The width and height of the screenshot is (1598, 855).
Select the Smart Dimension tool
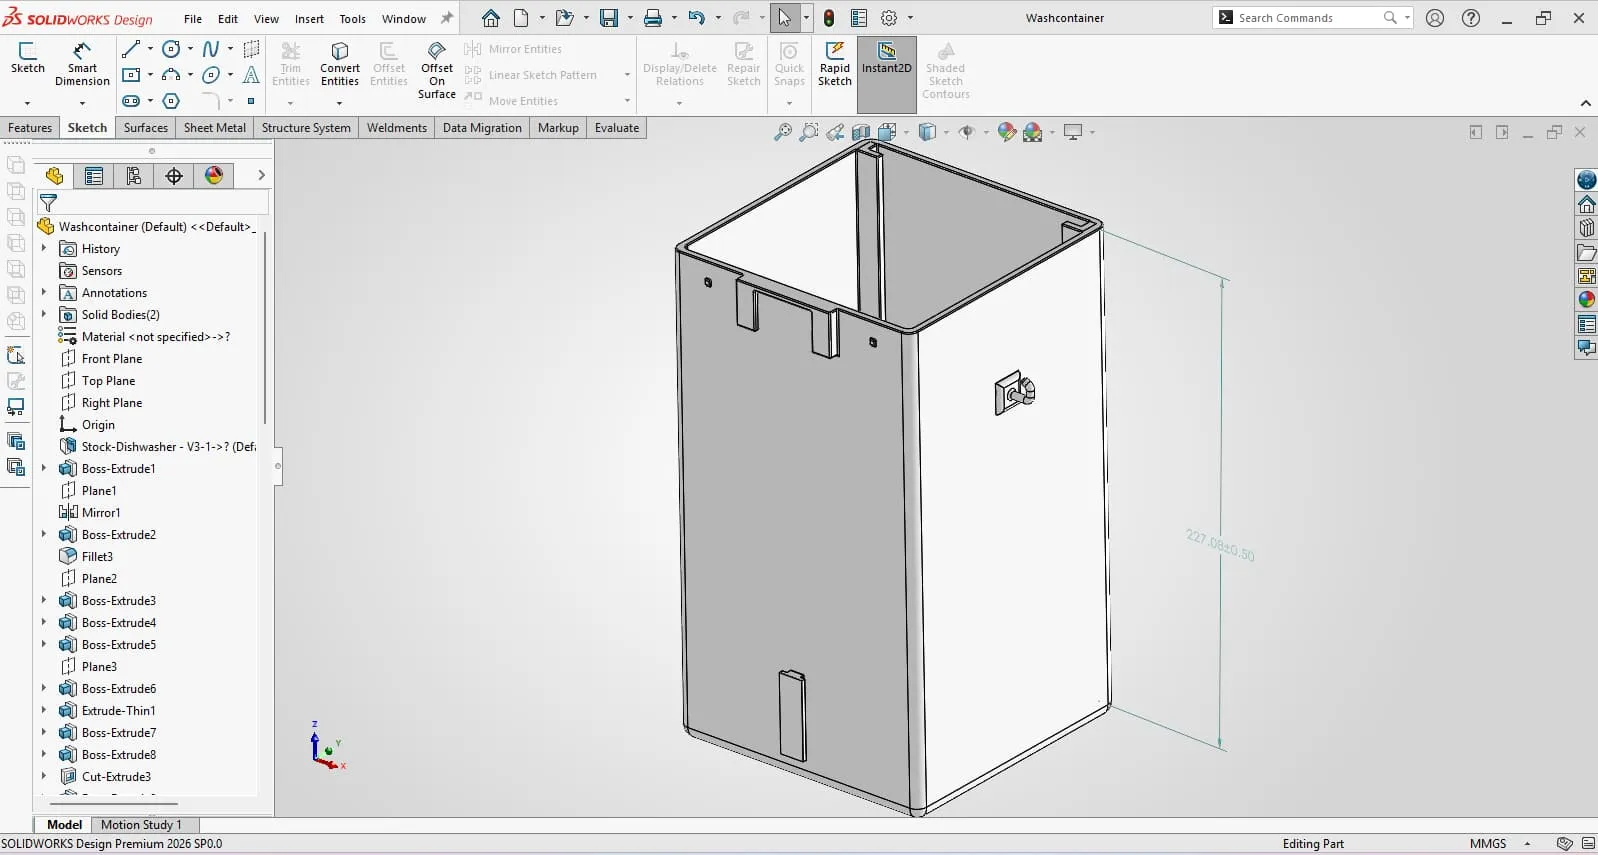point(82,64)
